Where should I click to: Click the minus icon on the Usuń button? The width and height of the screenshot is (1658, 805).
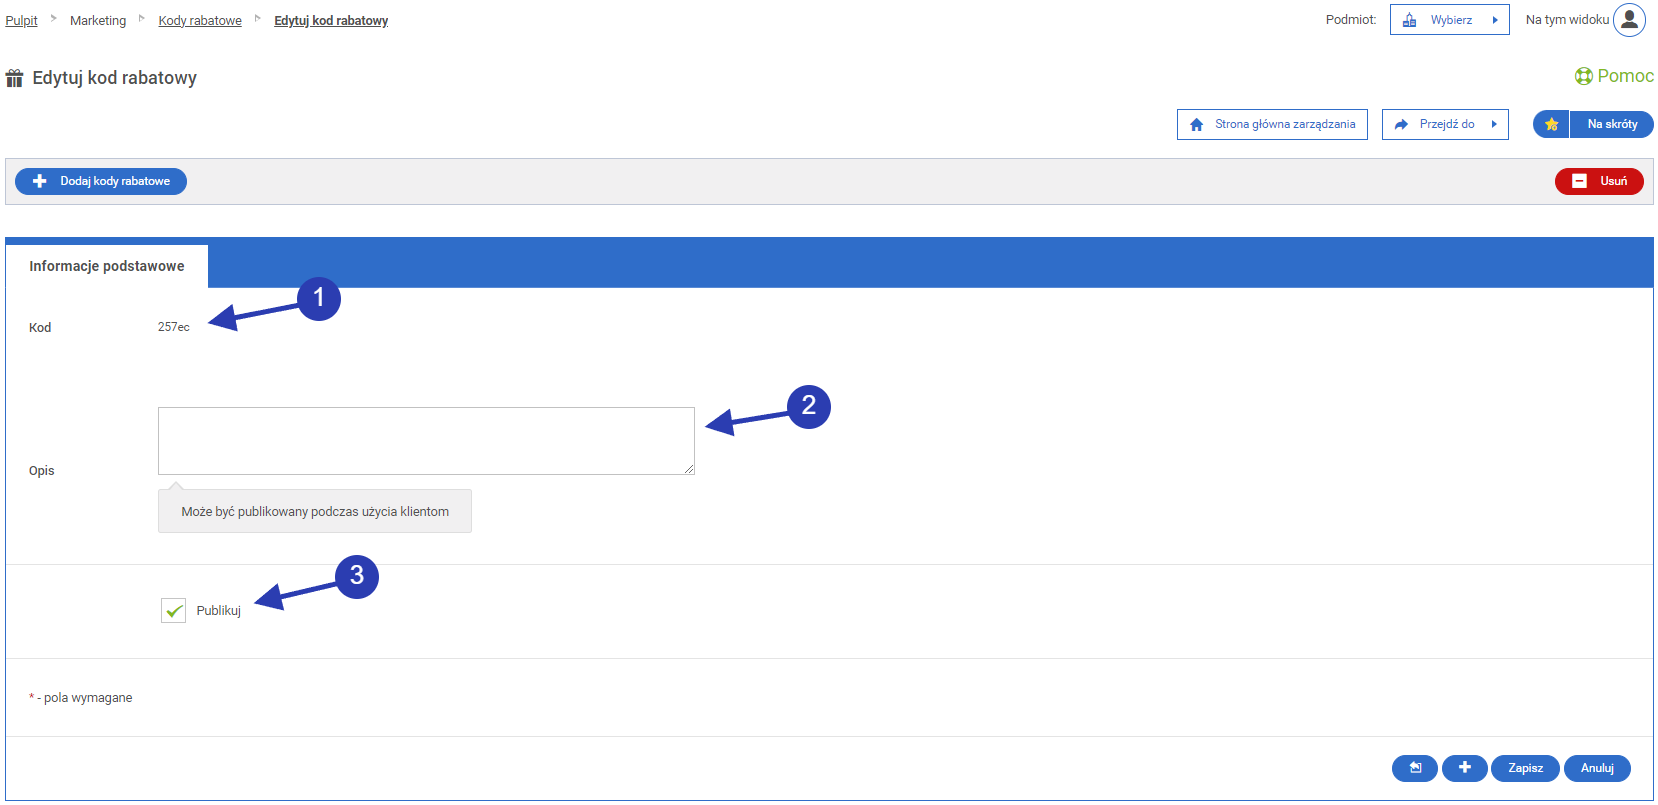[x=1580, y=181]
